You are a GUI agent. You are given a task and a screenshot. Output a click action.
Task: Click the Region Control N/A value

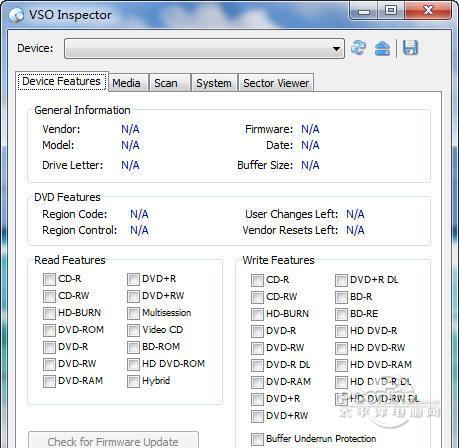click(x=139, y=230)
